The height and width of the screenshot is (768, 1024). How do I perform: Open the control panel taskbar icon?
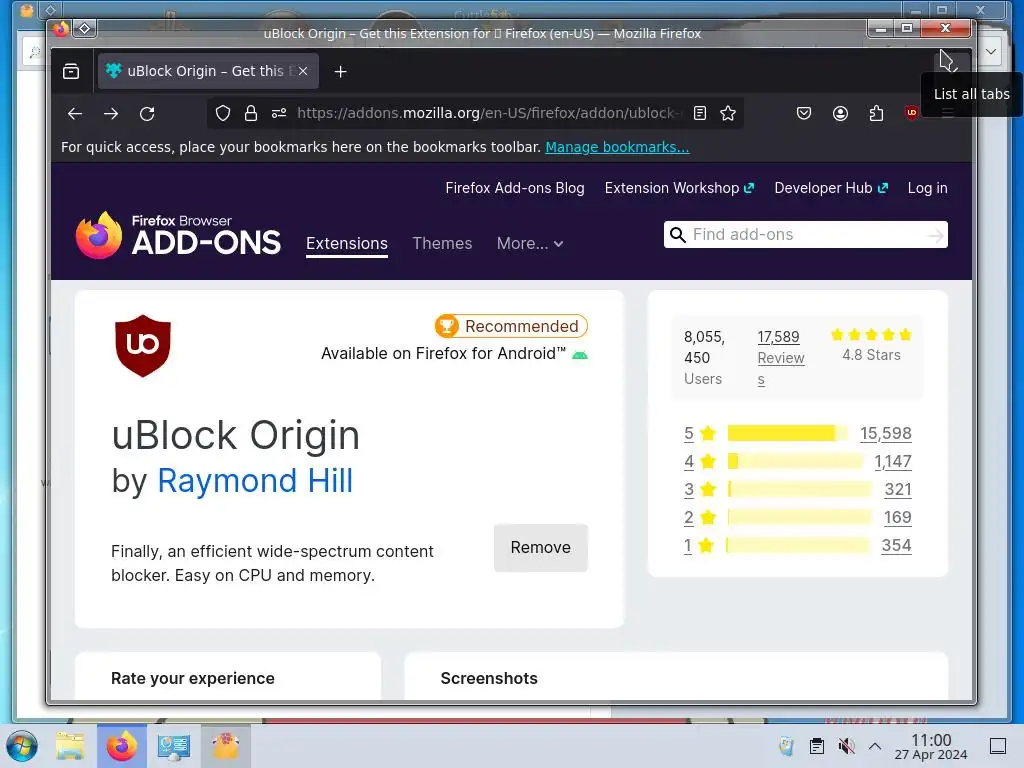[174, 746]
